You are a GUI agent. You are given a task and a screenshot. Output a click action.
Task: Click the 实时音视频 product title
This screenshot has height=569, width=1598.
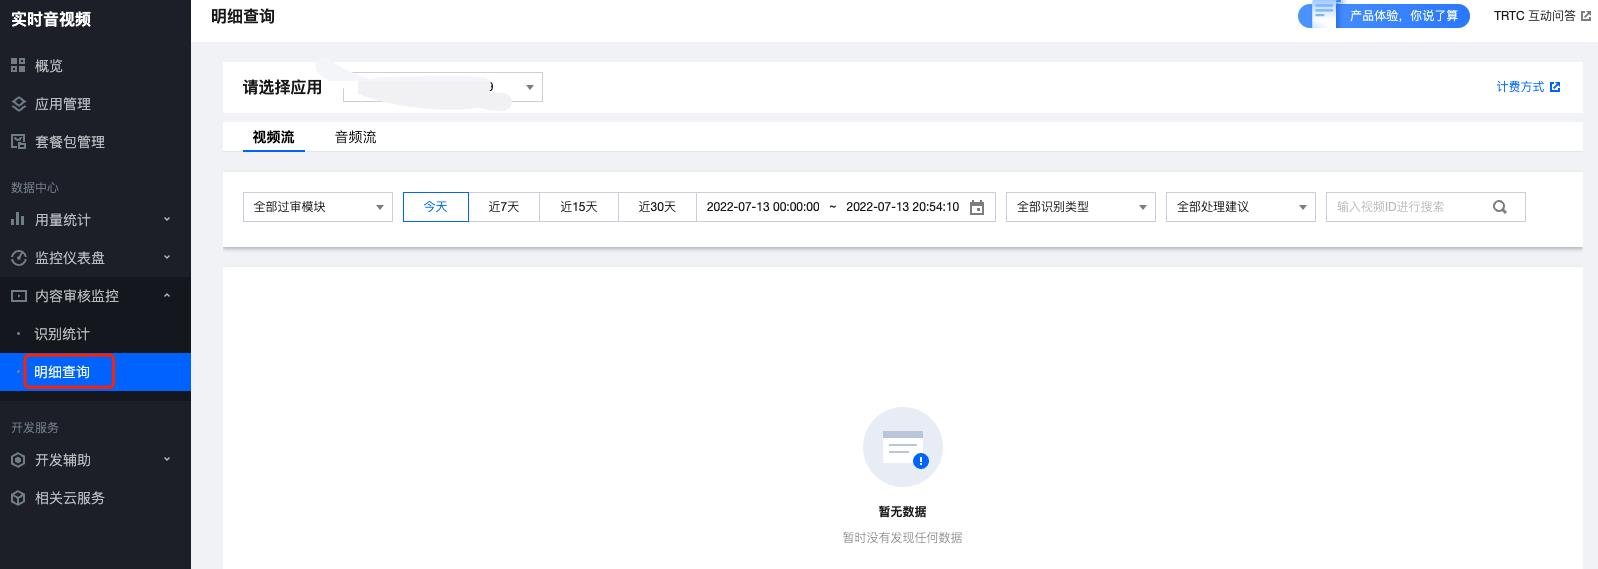click(51, 19)
